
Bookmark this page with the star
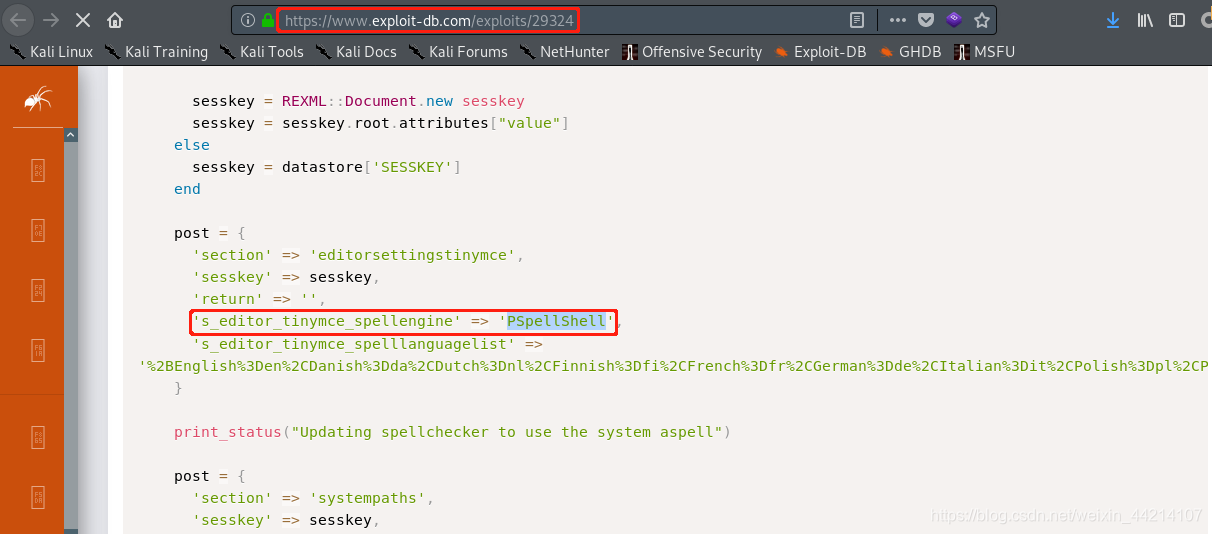pyautogui.click(x=982, y=20)
